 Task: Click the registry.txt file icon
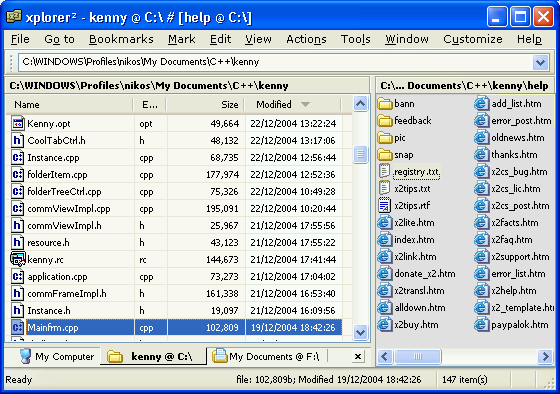(x=384, y=171)
